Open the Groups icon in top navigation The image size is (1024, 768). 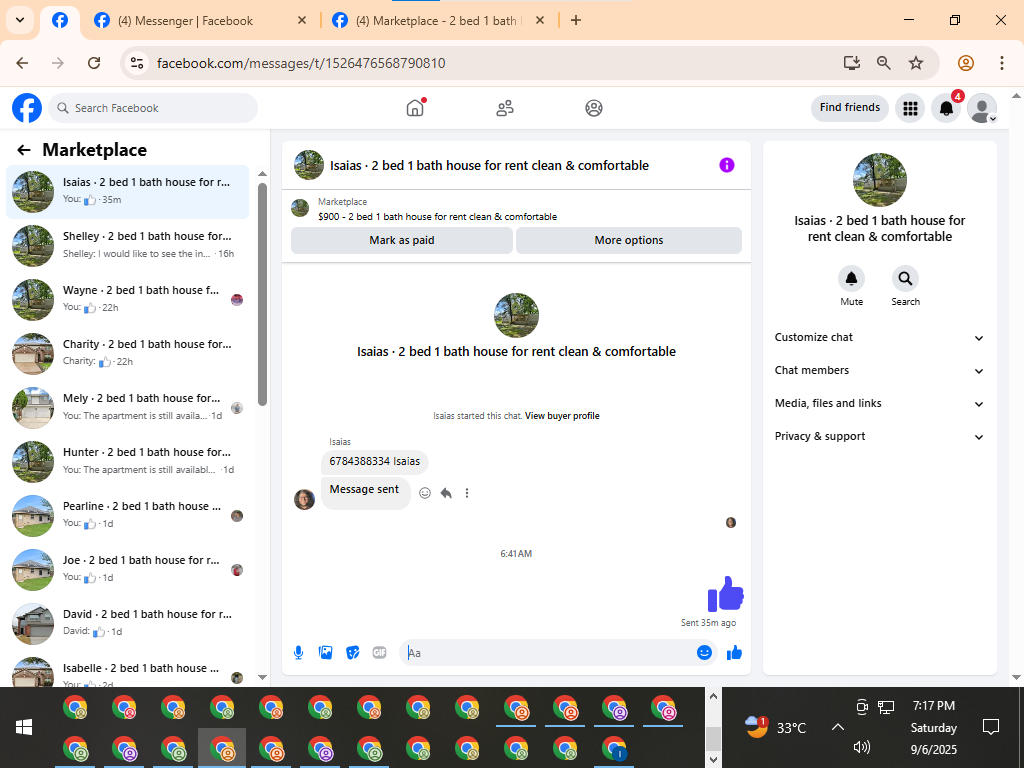coord(594,108)
